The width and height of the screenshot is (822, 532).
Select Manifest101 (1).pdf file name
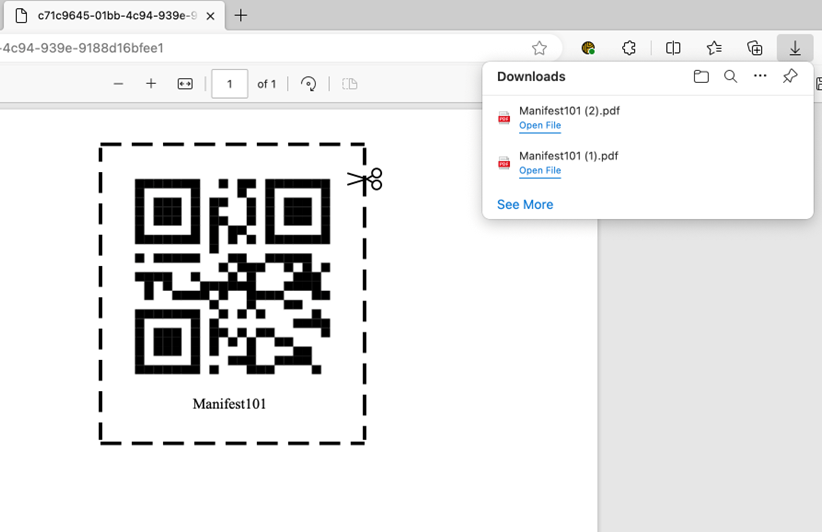(569, 156)
